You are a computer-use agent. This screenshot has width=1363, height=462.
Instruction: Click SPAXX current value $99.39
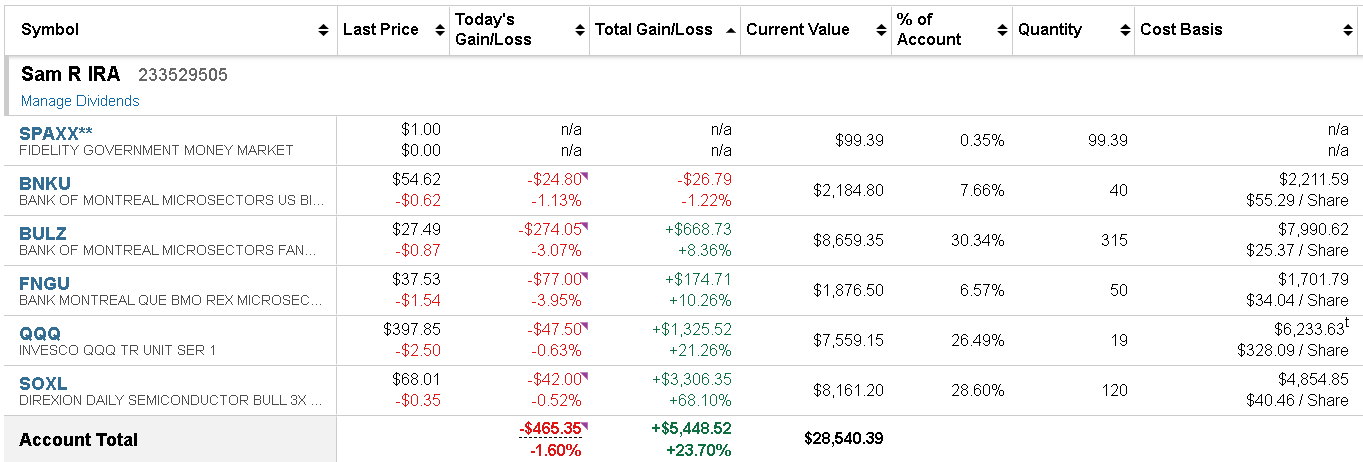coord(859,140)
